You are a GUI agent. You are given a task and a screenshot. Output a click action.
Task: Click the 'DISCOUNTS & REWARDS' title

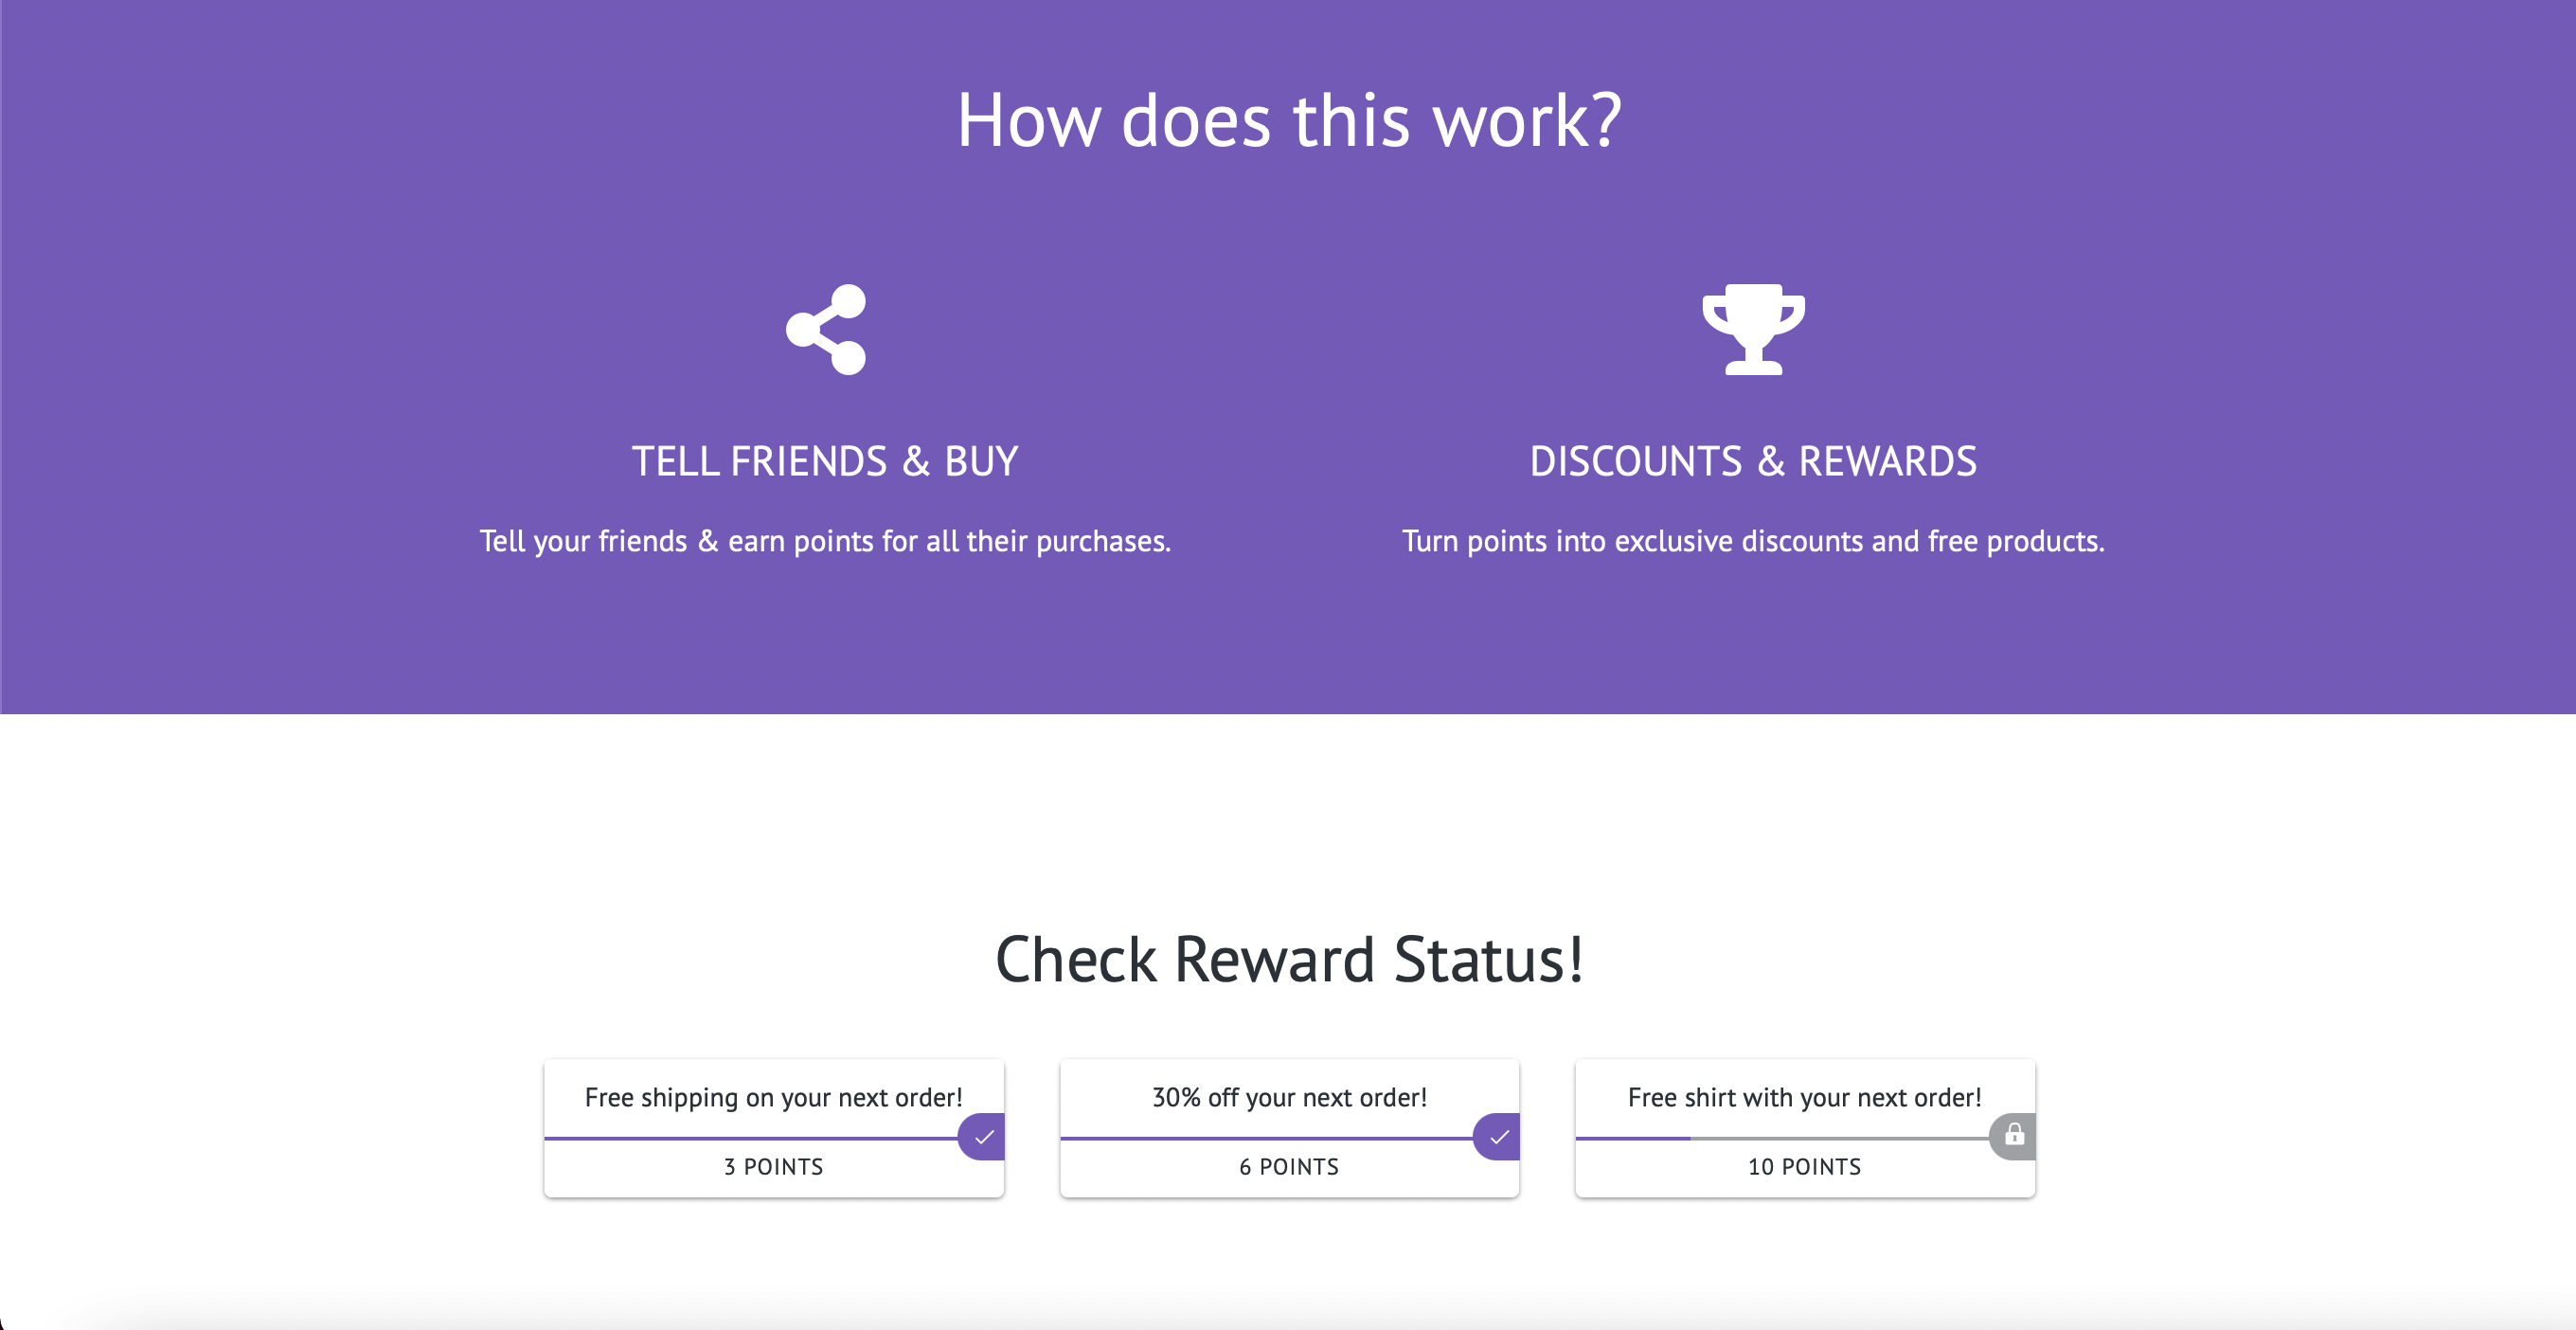[1753, 461]
